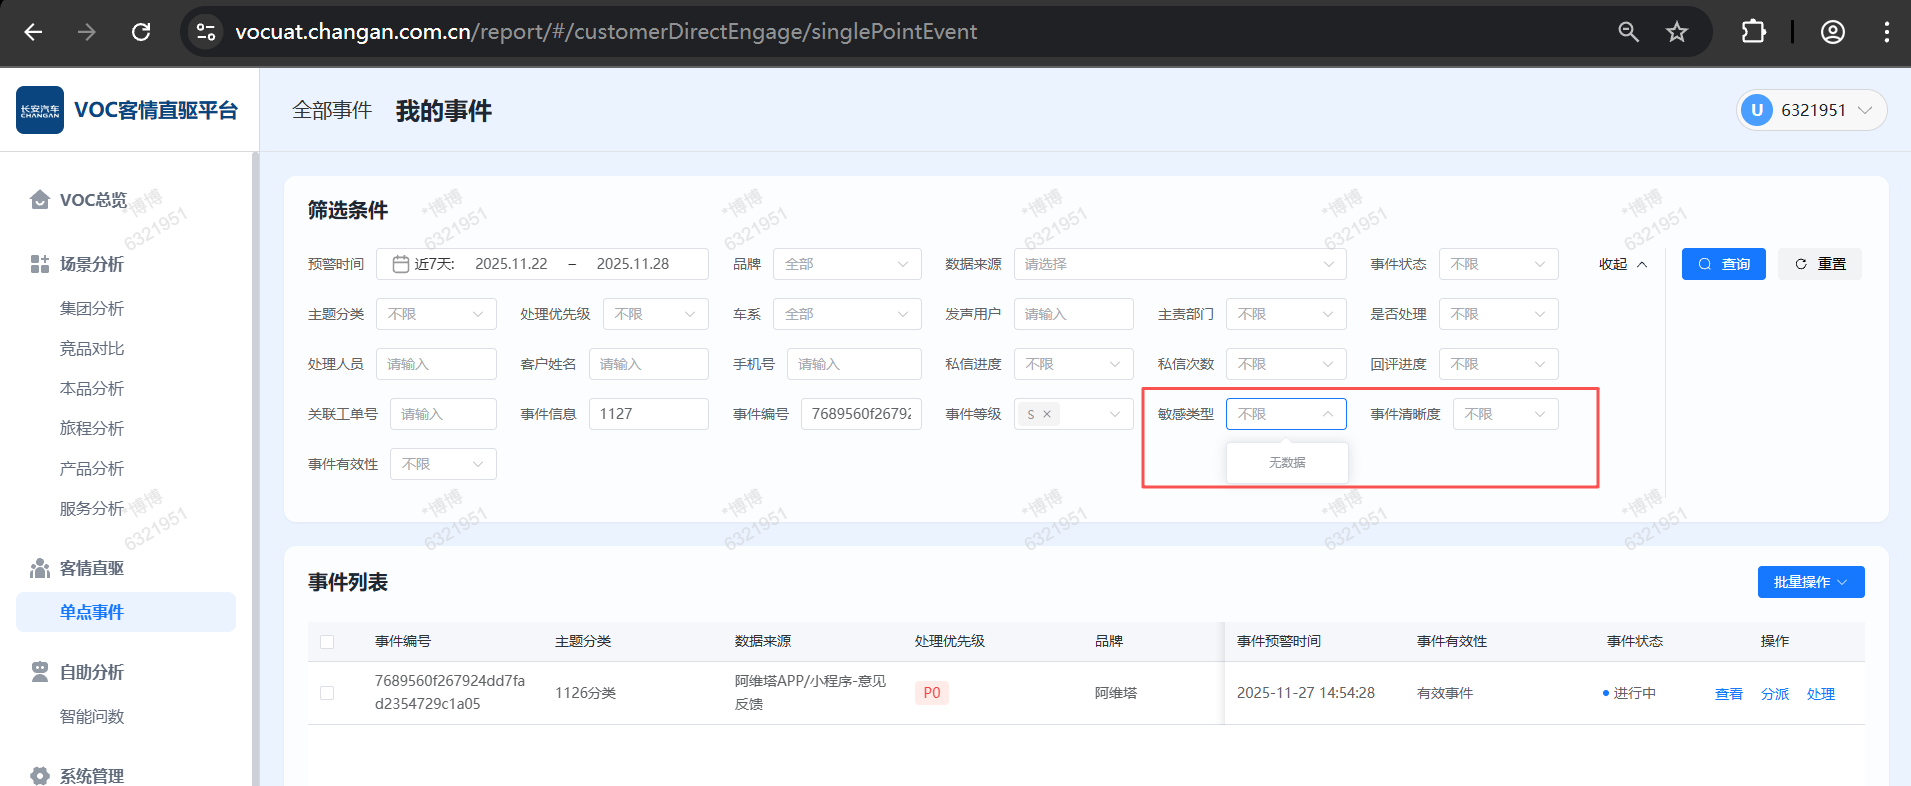Bookmark this page with star icon
Screen dimensions: 1911x786
(x=1677, y=32)
